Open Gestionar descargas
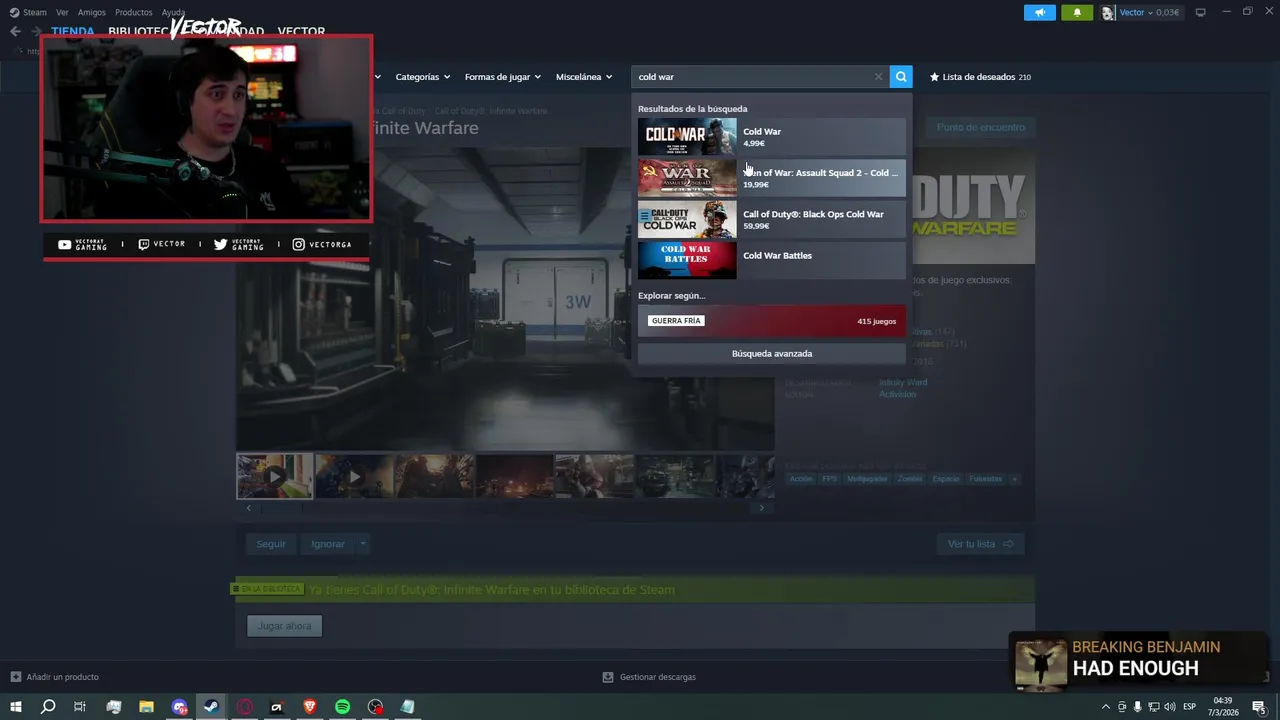The image size is (1280, 720). [649, 677]
